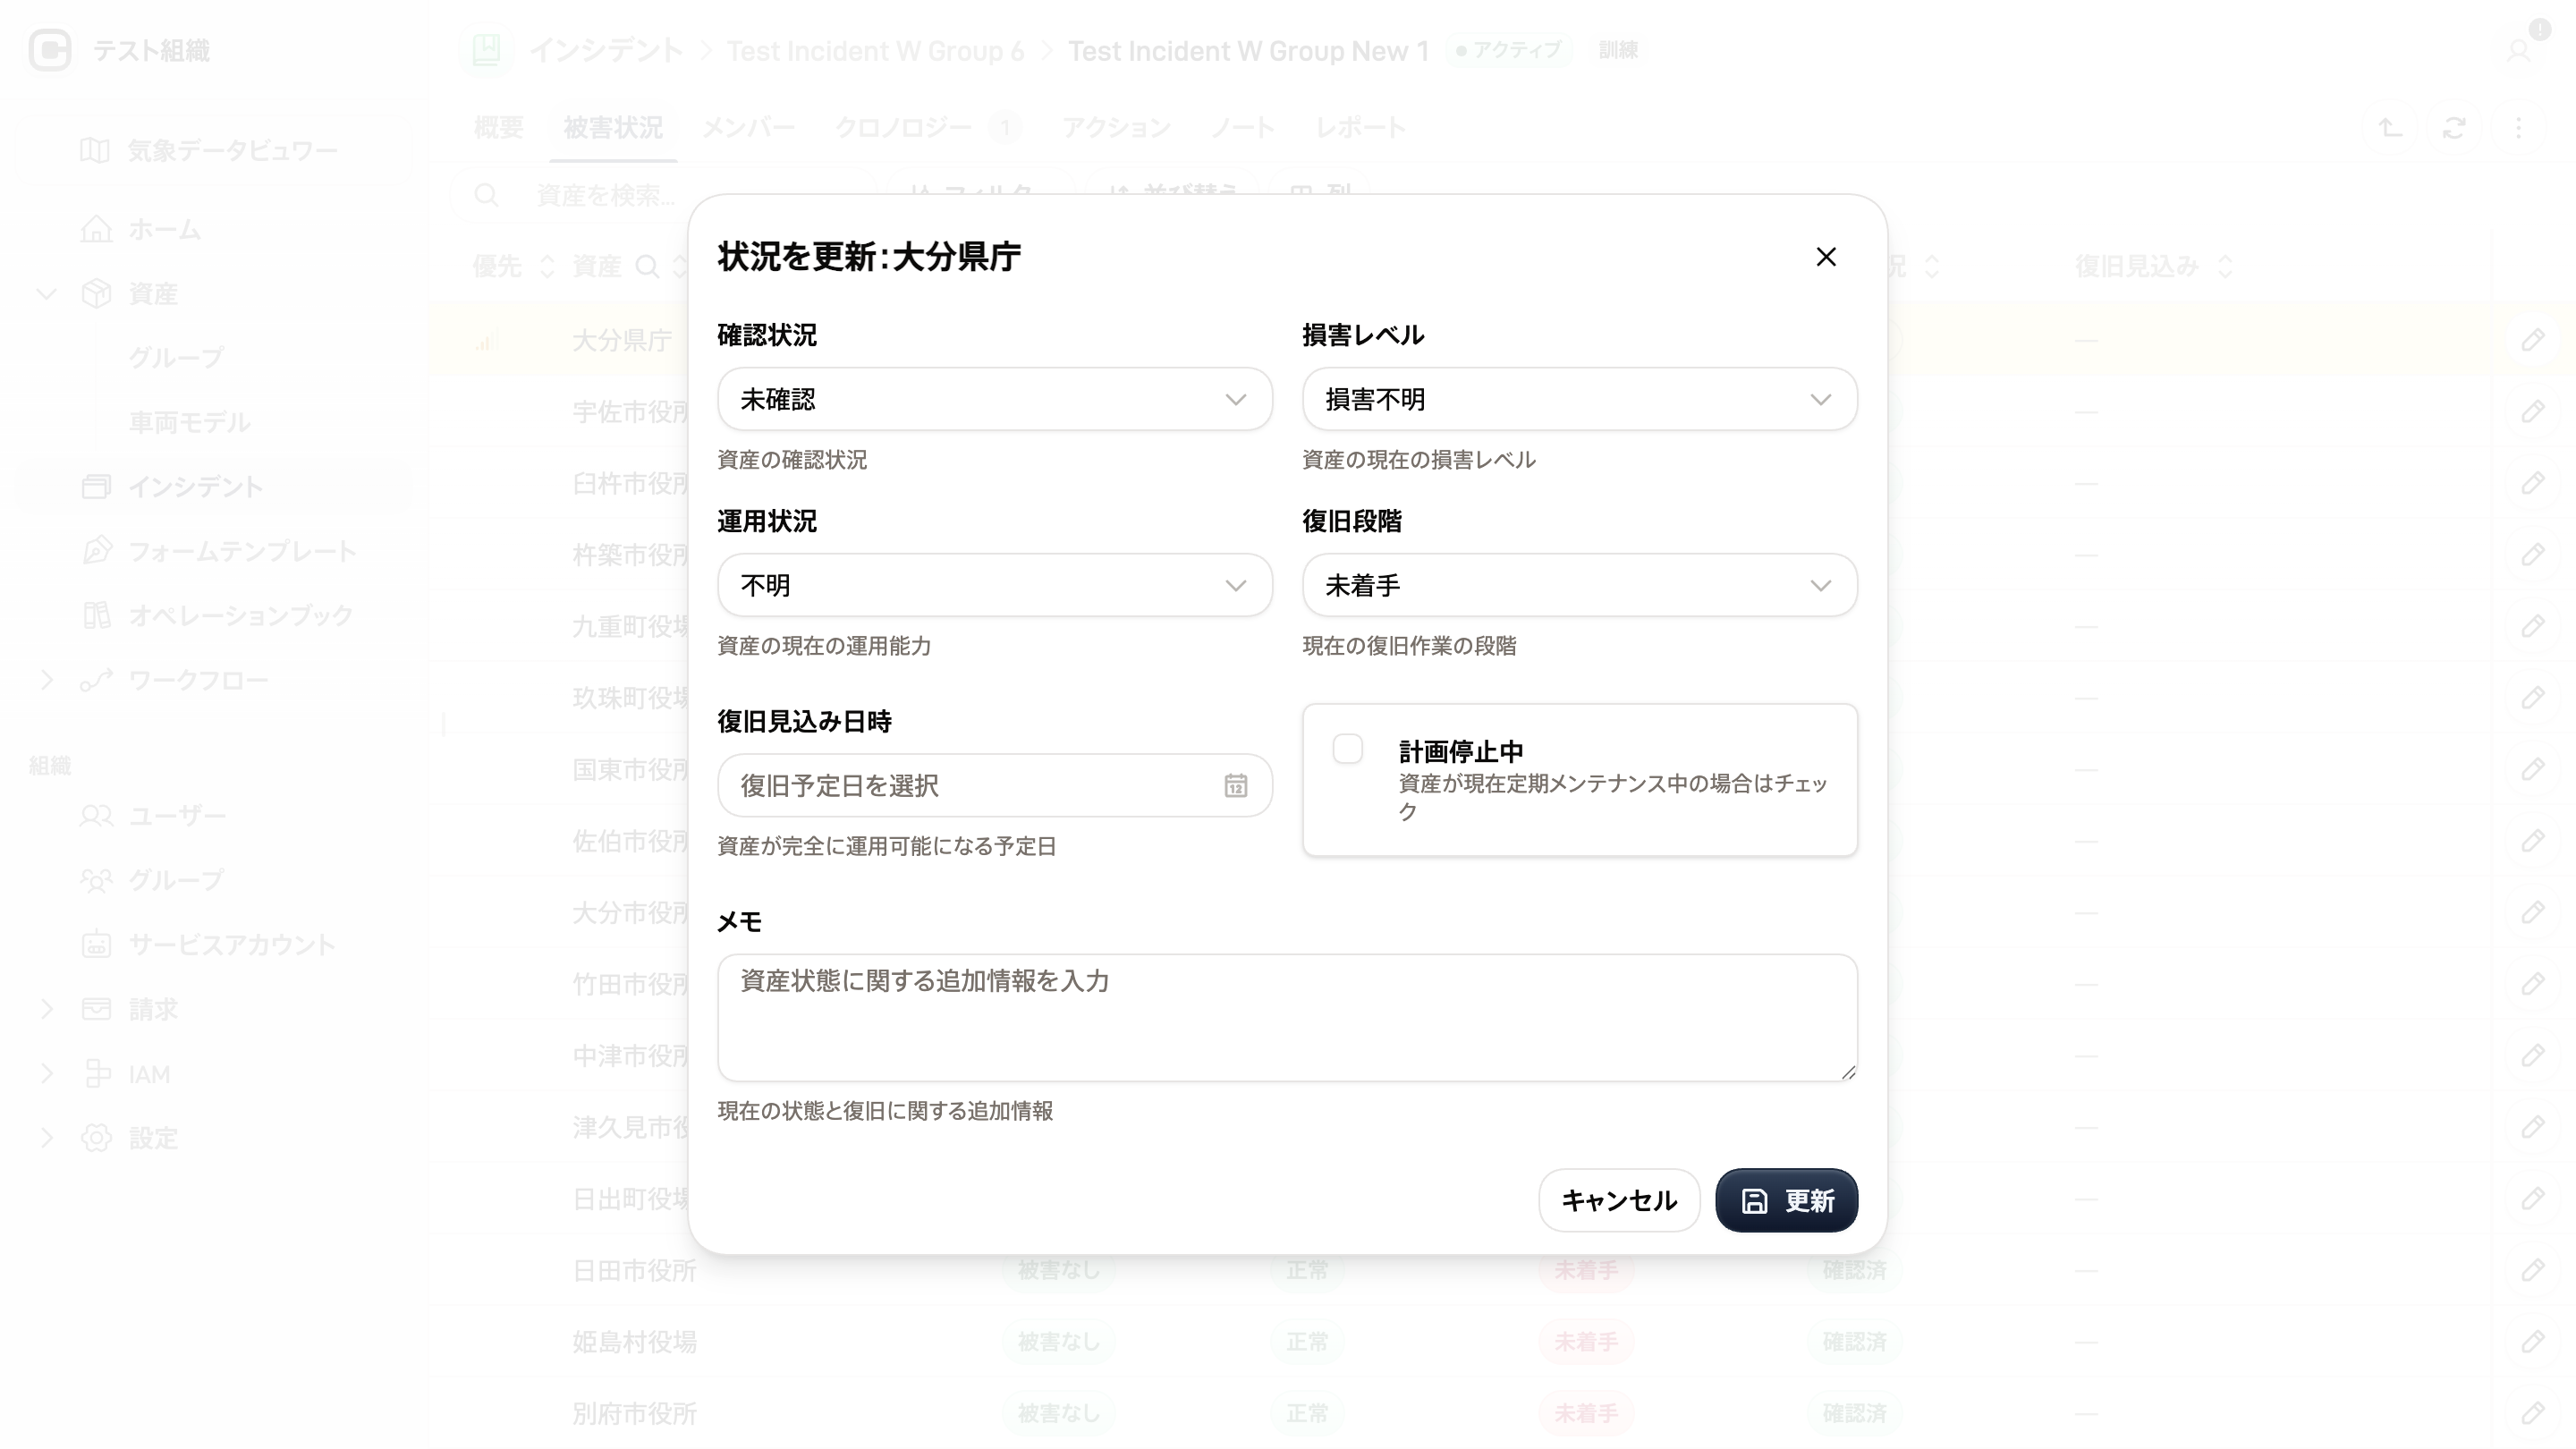Expand the ワークフロー section chevron
This screenshot has height=1449, width=2576.
[x=46, y=680]
